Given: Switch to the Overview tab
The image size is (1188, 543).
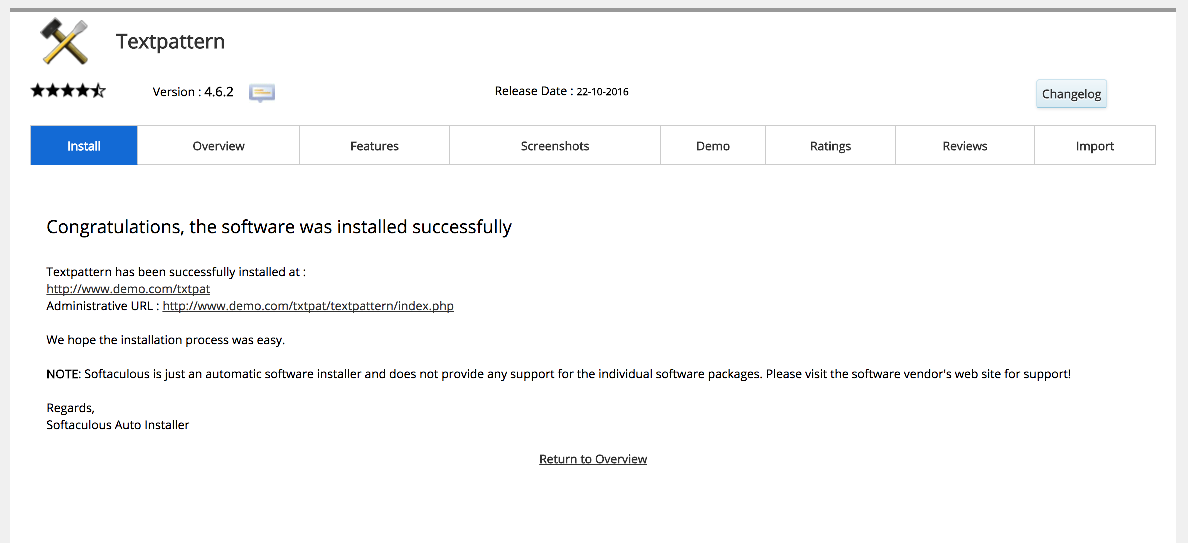Looking at the screenshot, I should [x=218, y=145].
